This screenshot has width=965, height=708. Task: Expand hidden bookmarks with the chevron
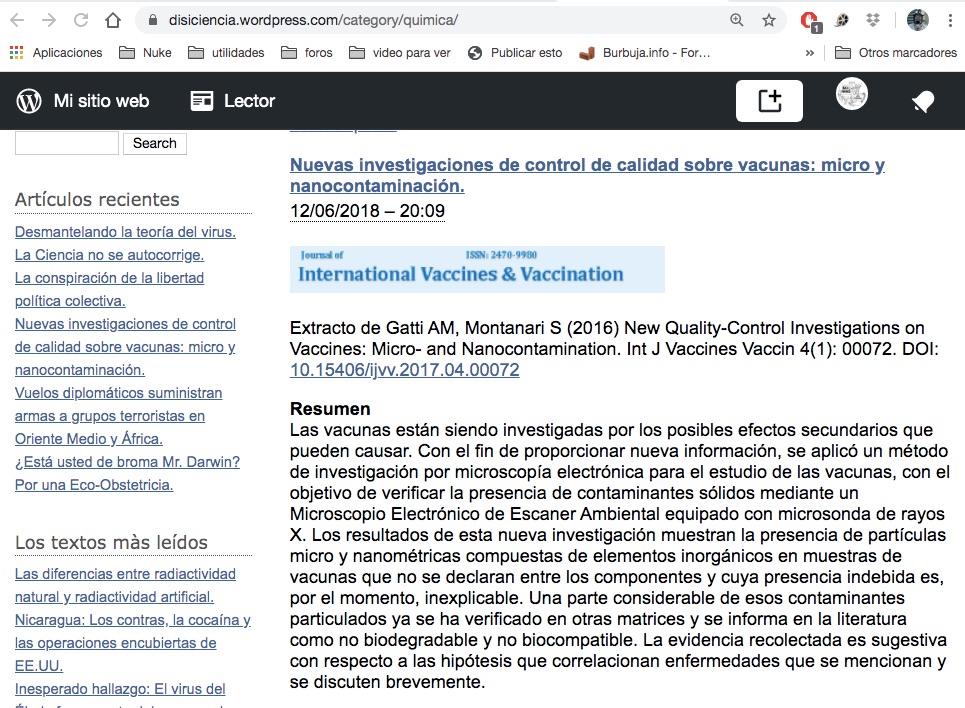click(x=810, y=53)
